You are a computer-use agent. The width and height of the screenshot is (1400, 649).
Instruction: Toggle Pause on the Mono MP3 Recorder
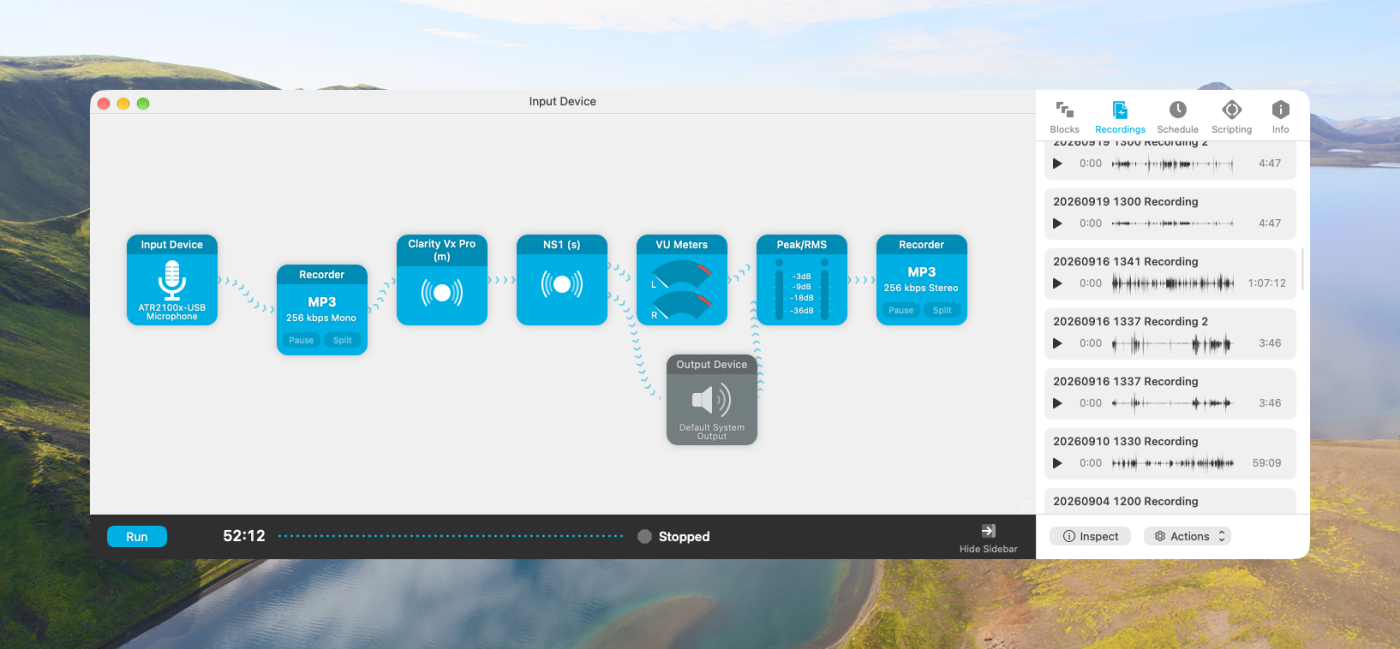(x=301, y=340)
